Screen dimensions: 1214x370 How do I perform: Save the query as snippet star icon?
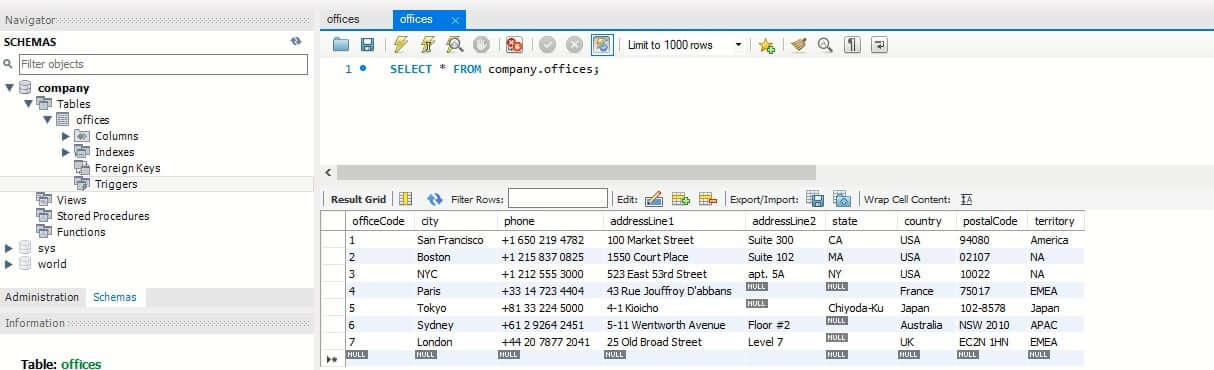click(767, 45)
